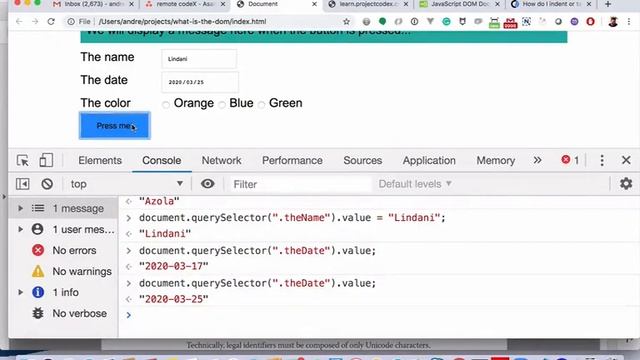Switch to the Memory tab
640x360 pixels.
click(496, 160)
